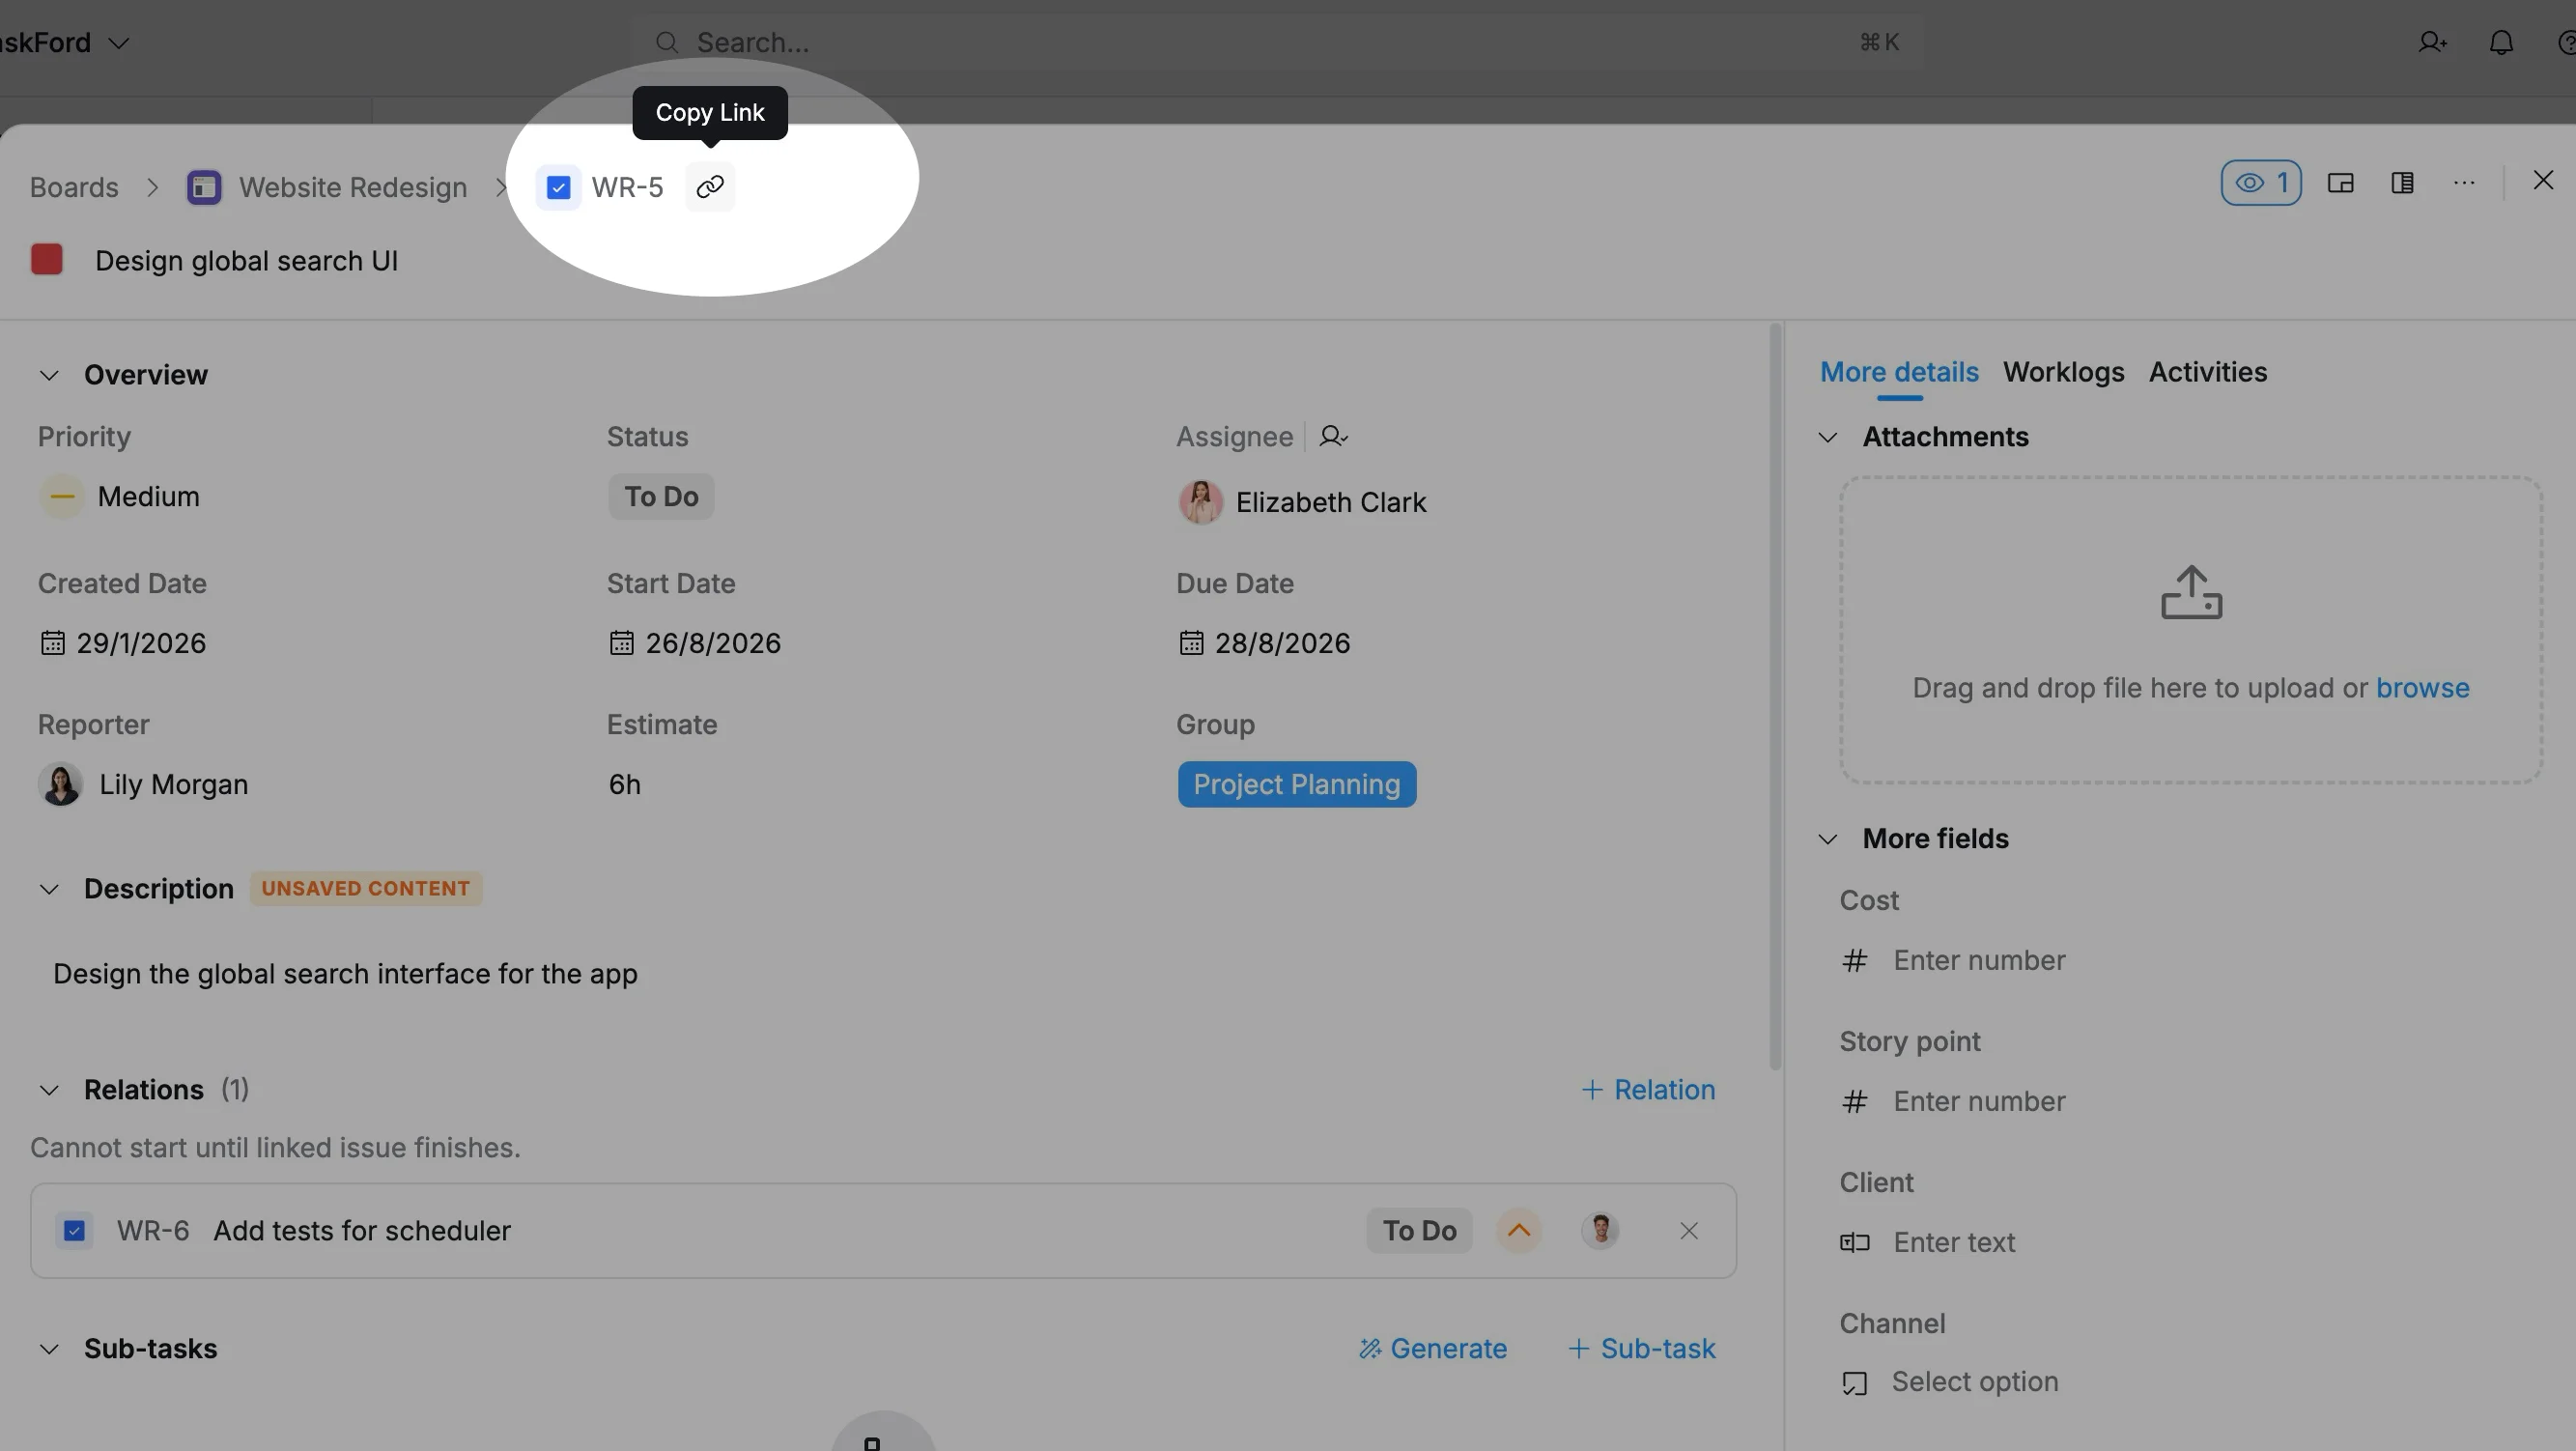
Task: Generate sub-tasks with AI
Action: [x=1432, y=1348]
